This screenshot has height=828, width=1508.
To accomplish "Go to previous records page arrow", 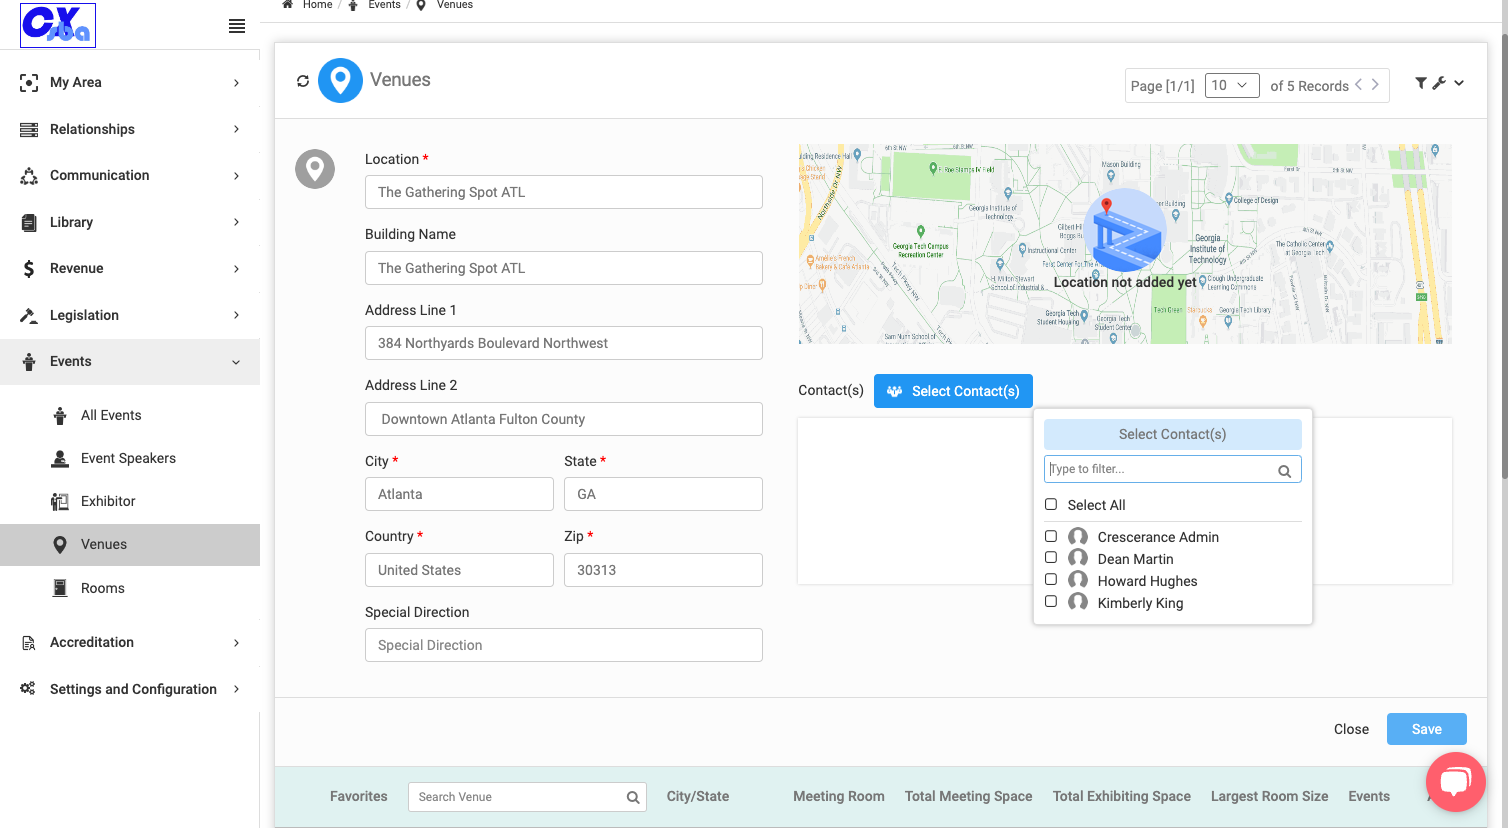I will pos(1358,85).
